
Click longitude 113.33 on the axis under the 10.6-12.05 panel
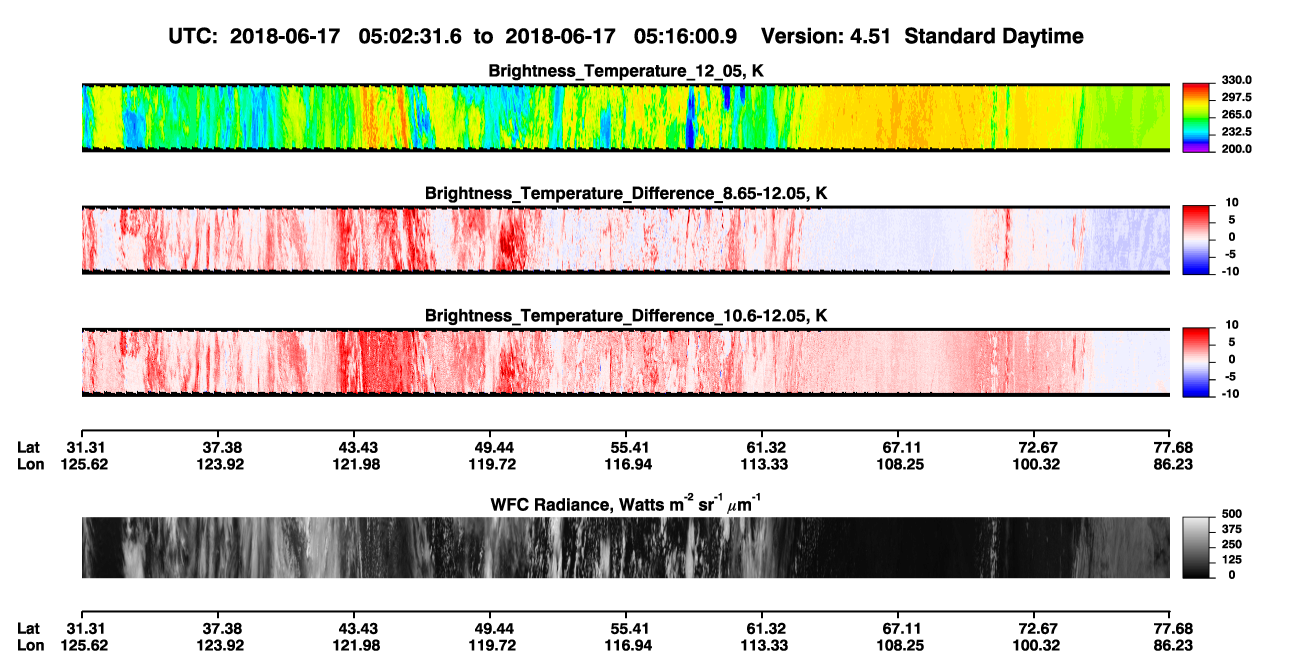click(x=762, y=463)
